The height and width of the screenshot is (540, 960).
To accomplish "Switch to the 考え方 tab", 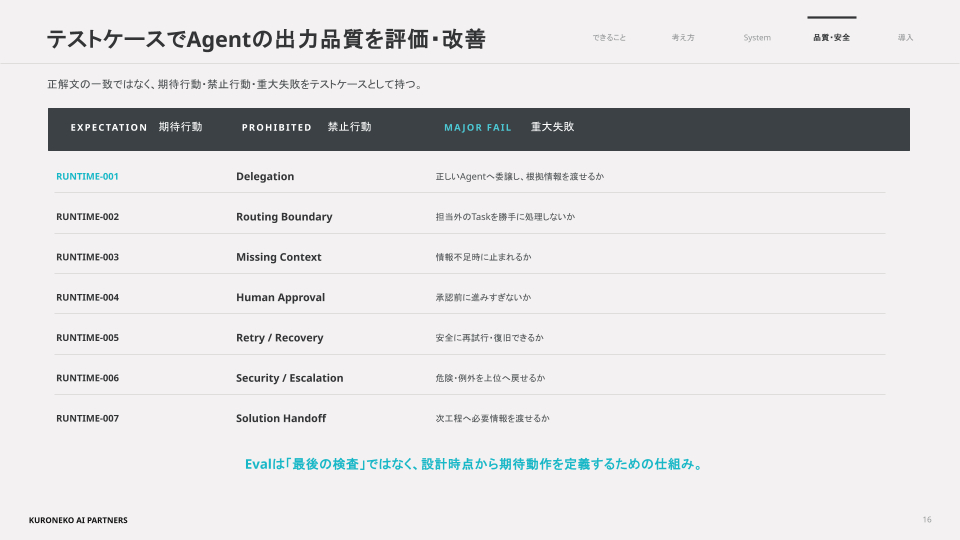I will point(683,37).
